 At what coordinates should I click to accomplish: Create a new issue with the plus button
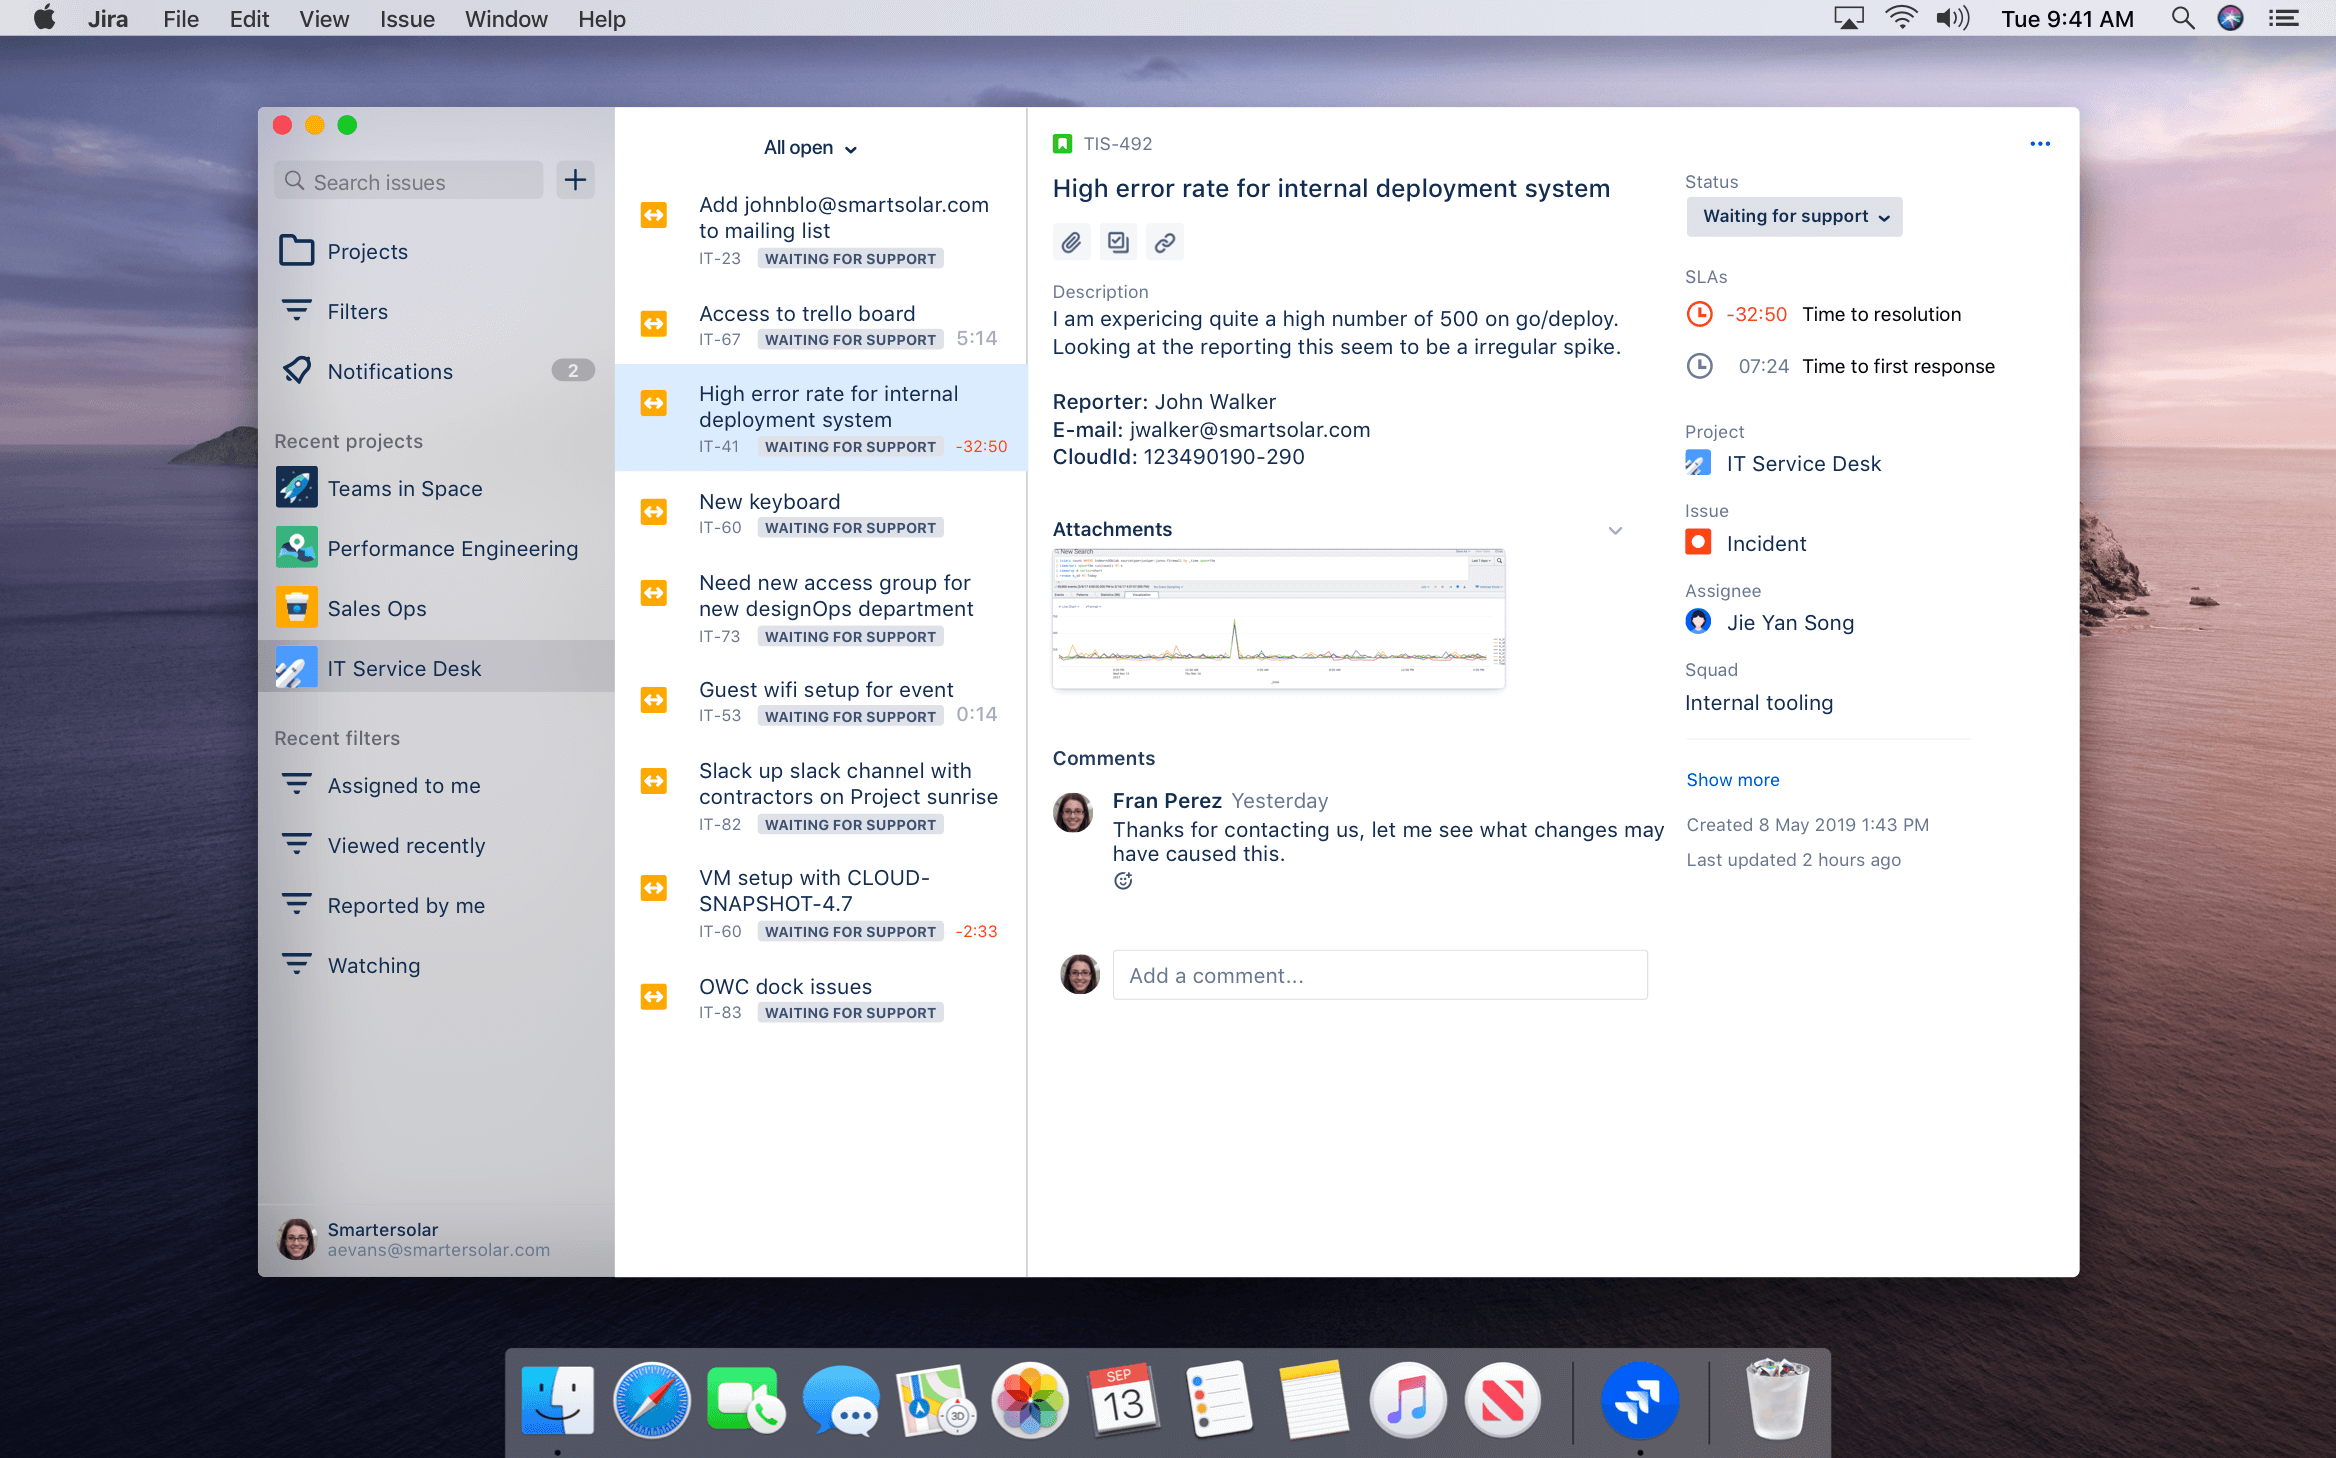click(x=575, y=180)
